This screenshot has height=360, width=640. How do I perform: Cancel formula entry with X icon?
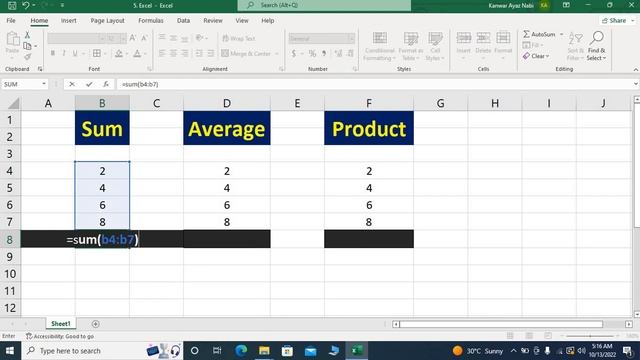(72, 84)
